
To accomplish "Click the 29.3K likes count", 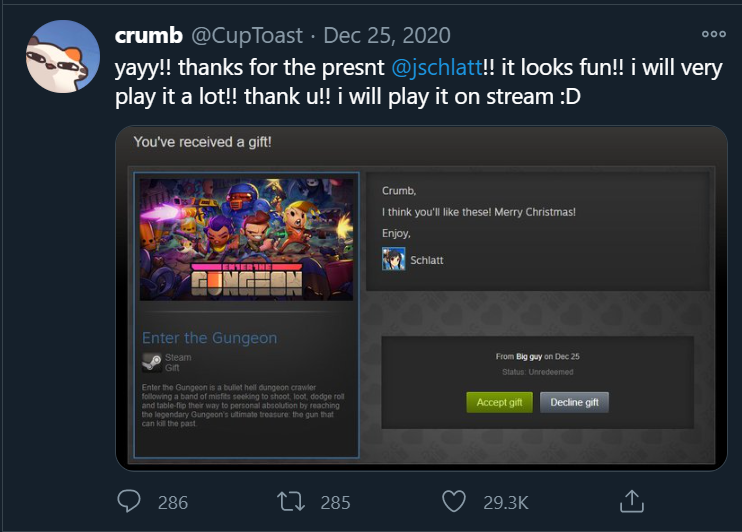I will 505,503.
